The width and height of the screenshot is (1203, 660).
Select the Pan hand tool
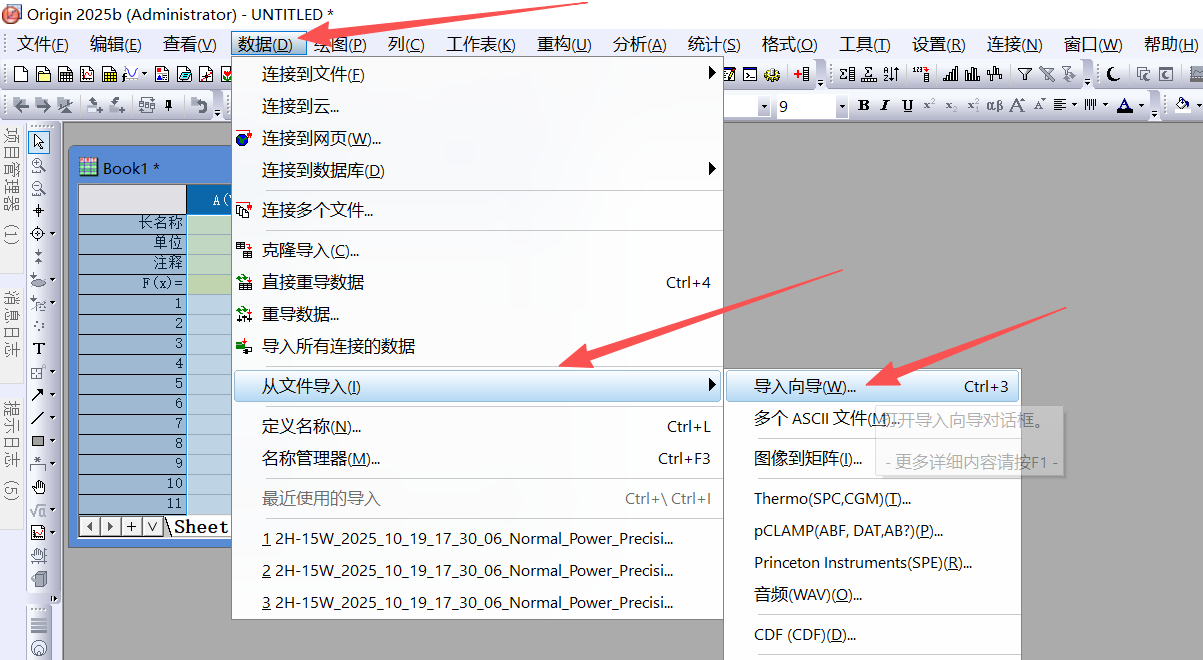[39, 487]
